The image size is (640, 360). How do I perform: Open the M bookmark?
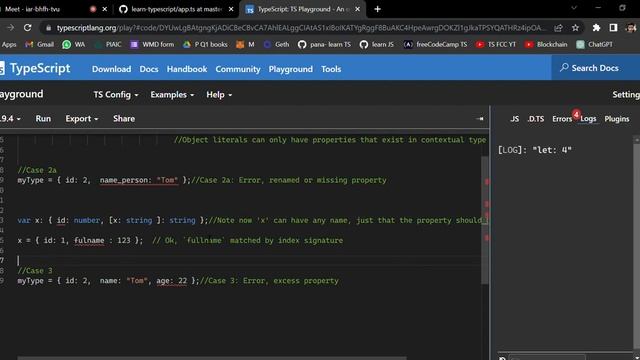(x=245, y=44)
